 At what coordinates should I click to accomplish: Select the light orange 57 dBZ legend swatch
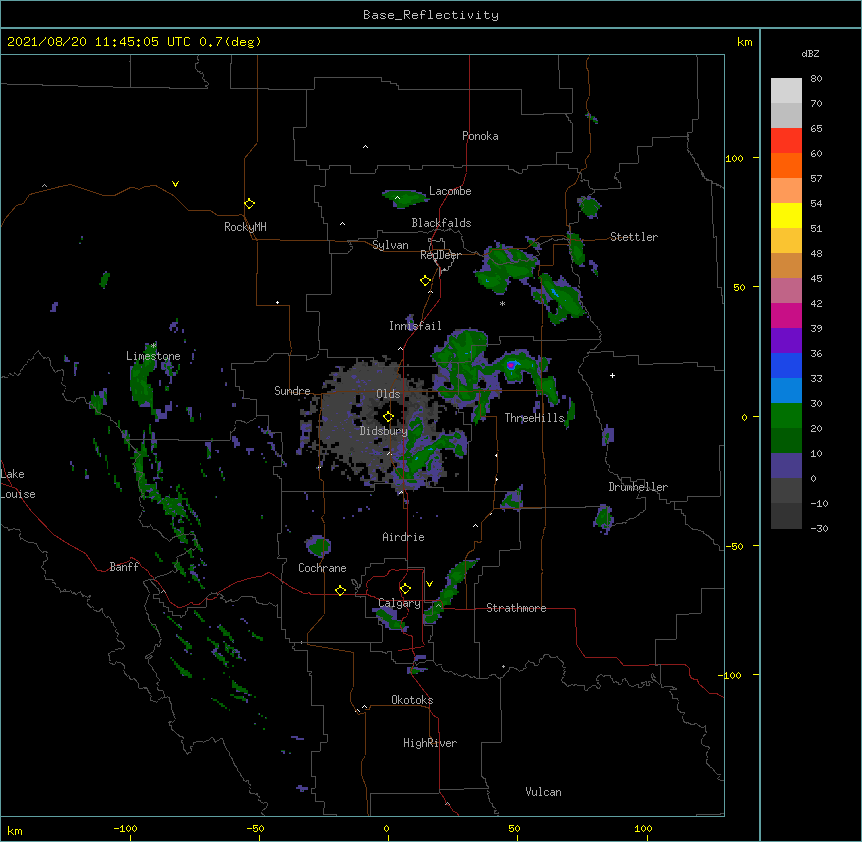click(x=786, y=191)
